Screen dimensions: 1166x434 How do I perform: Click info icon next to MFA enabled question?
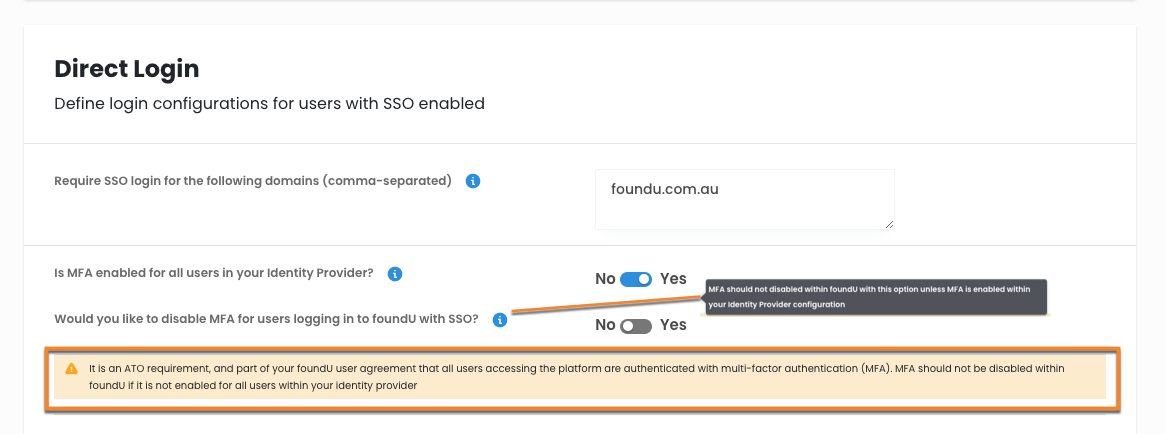(x=395, y=273)
